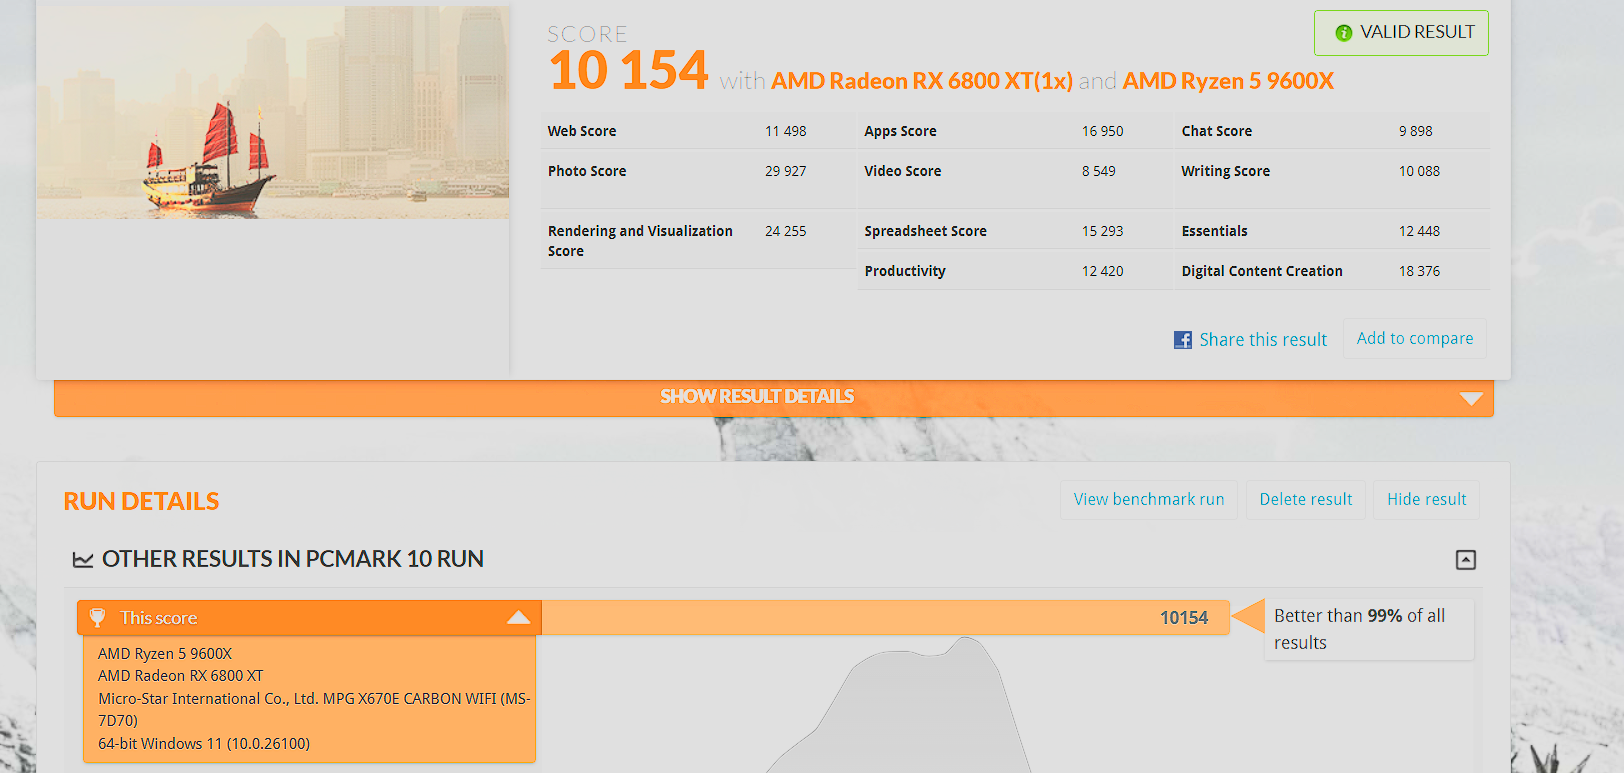Click AMD Ryzen 5 9600X heading link
Viewport: 1624px width, 773px height.
[1228, 81]
